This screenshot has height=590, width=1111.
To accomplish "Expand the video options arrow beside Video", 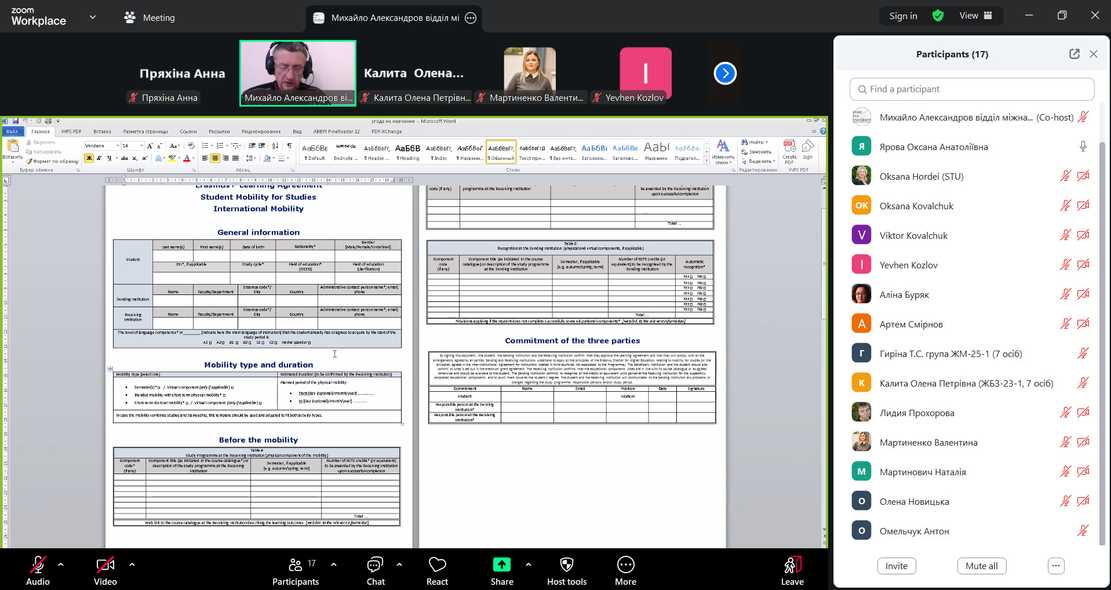I will point(129,564).
